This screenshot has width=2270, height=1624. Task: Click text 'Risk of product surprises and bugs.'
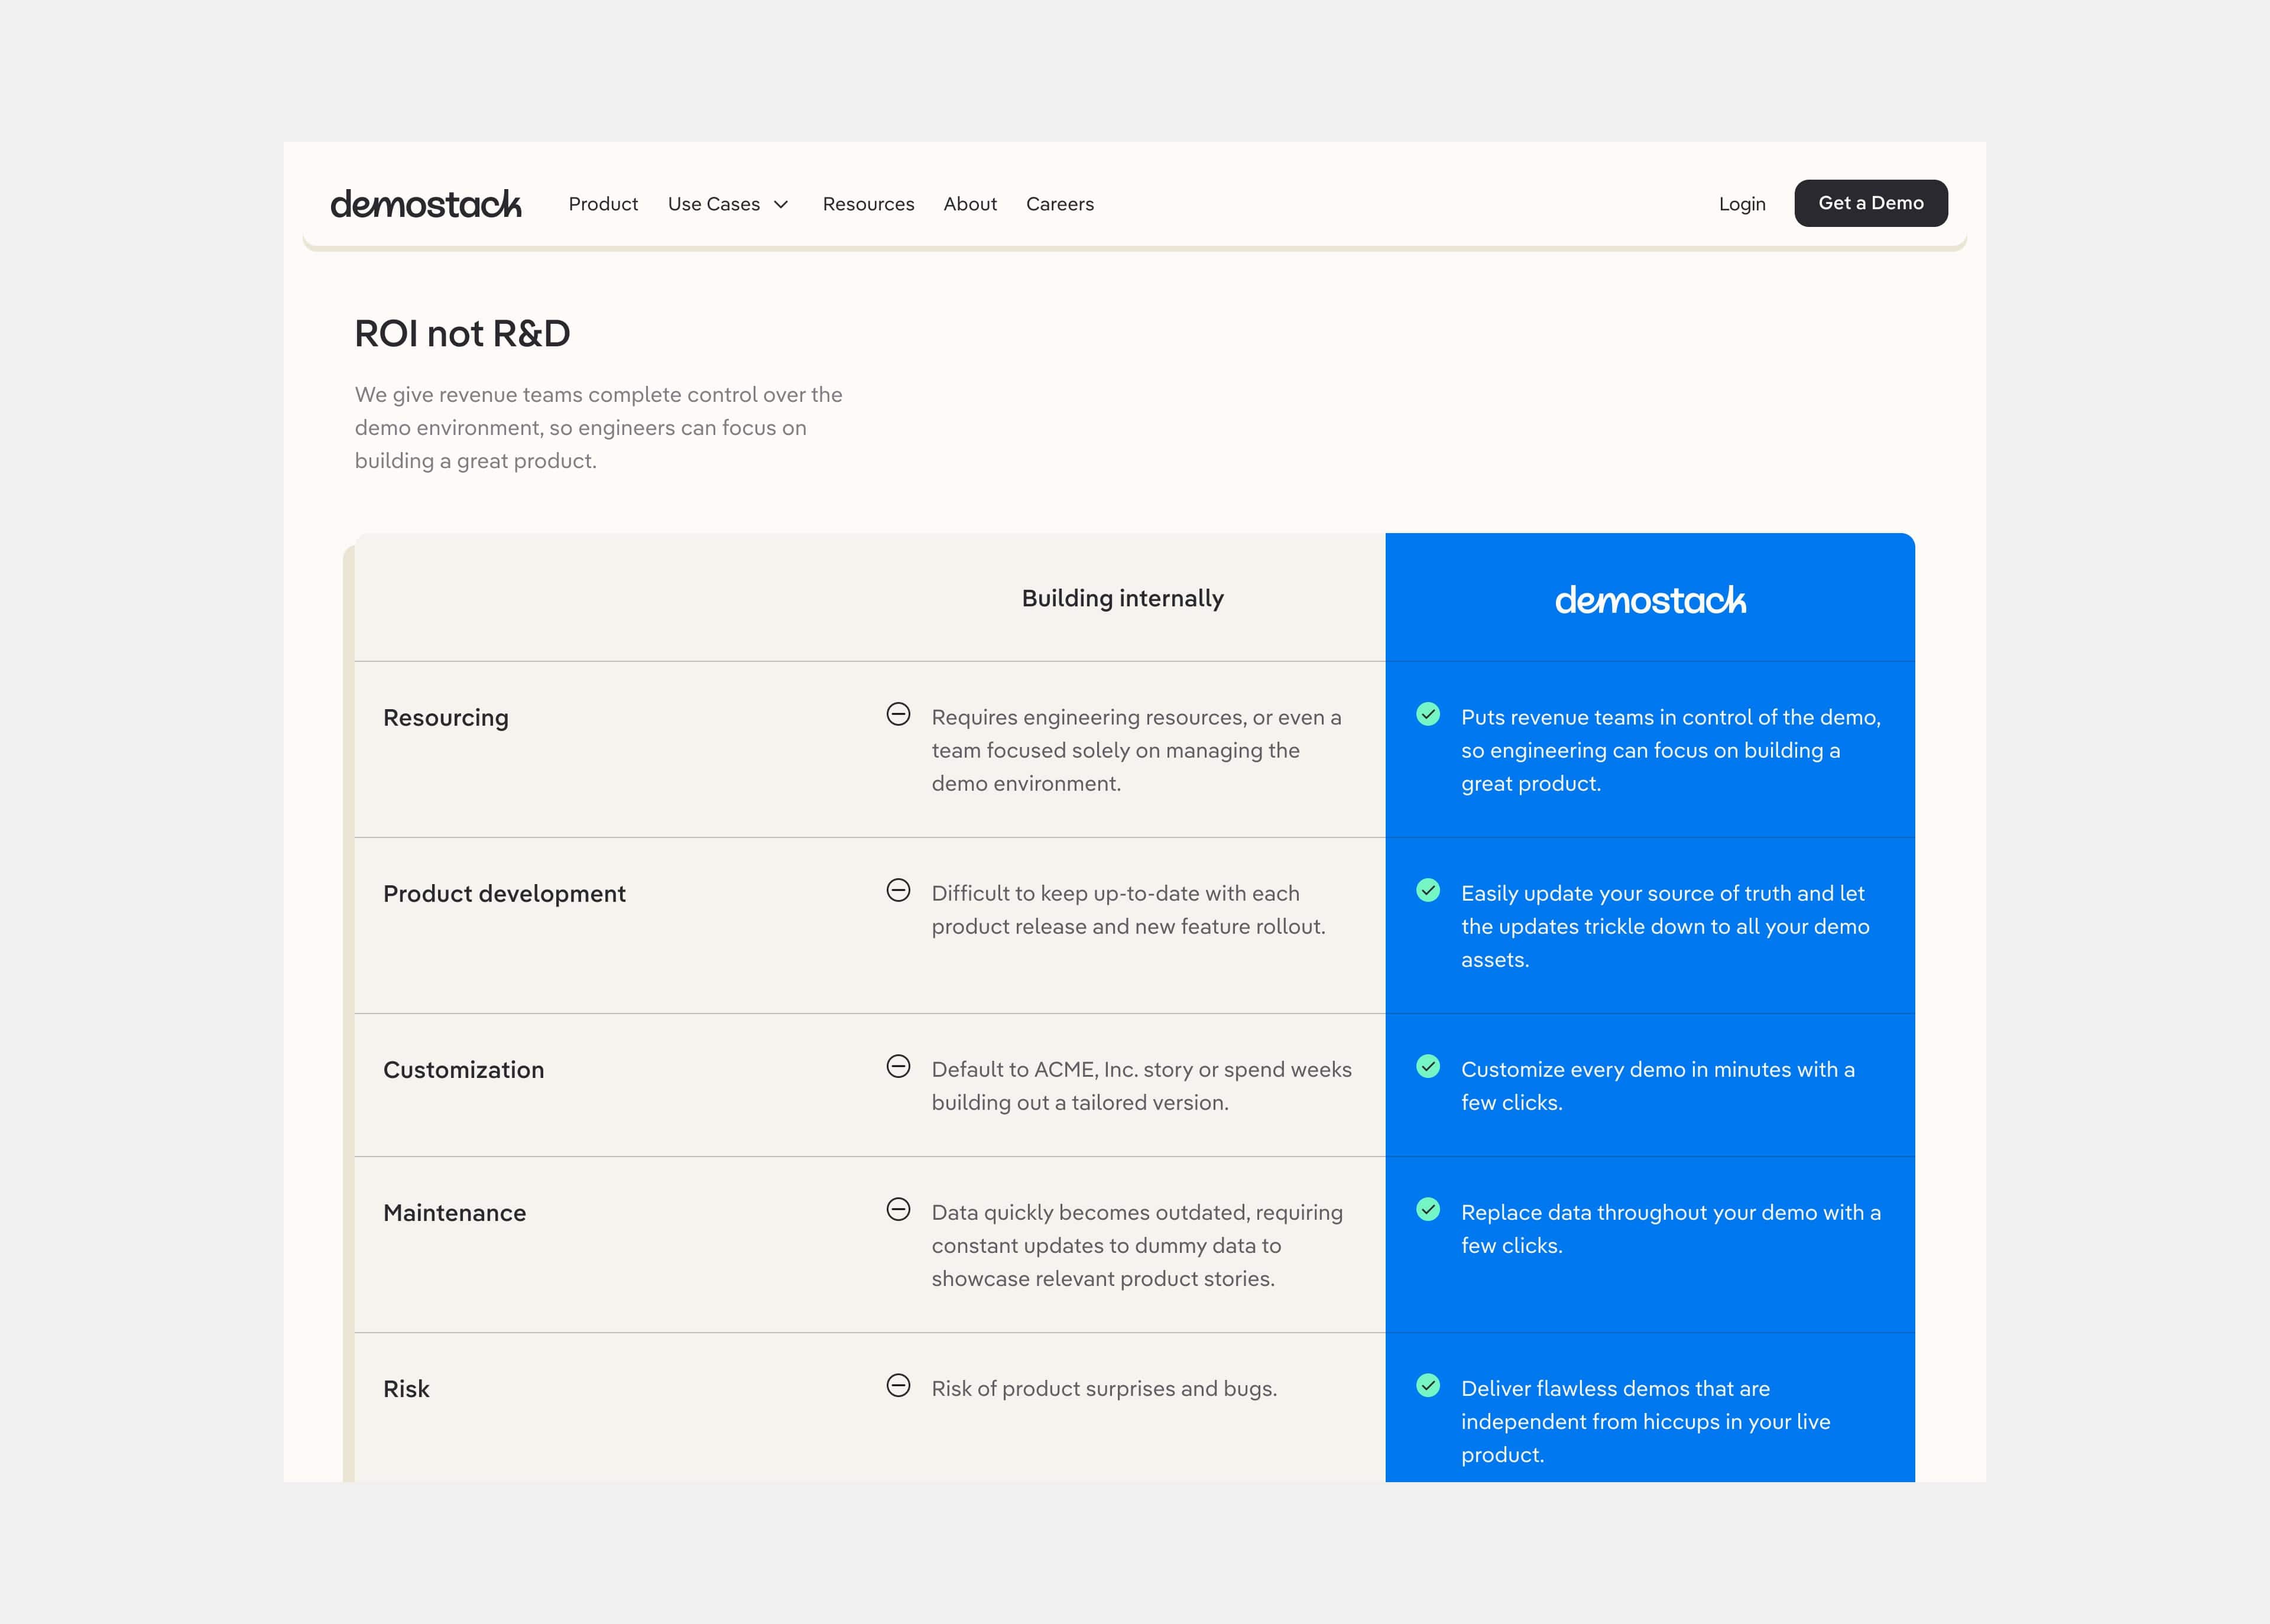pos(1104,1388)
